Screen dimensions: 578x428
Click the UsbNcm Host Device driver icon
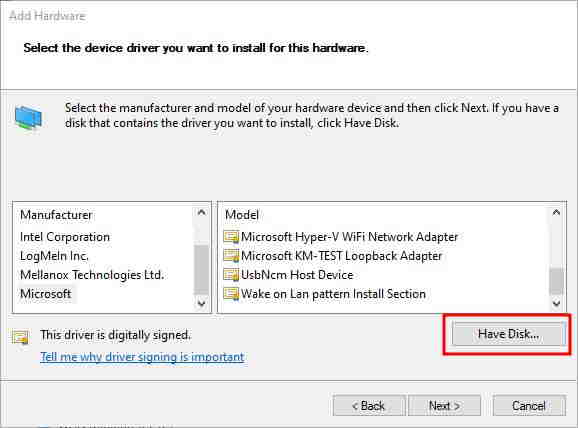point(231,275)
